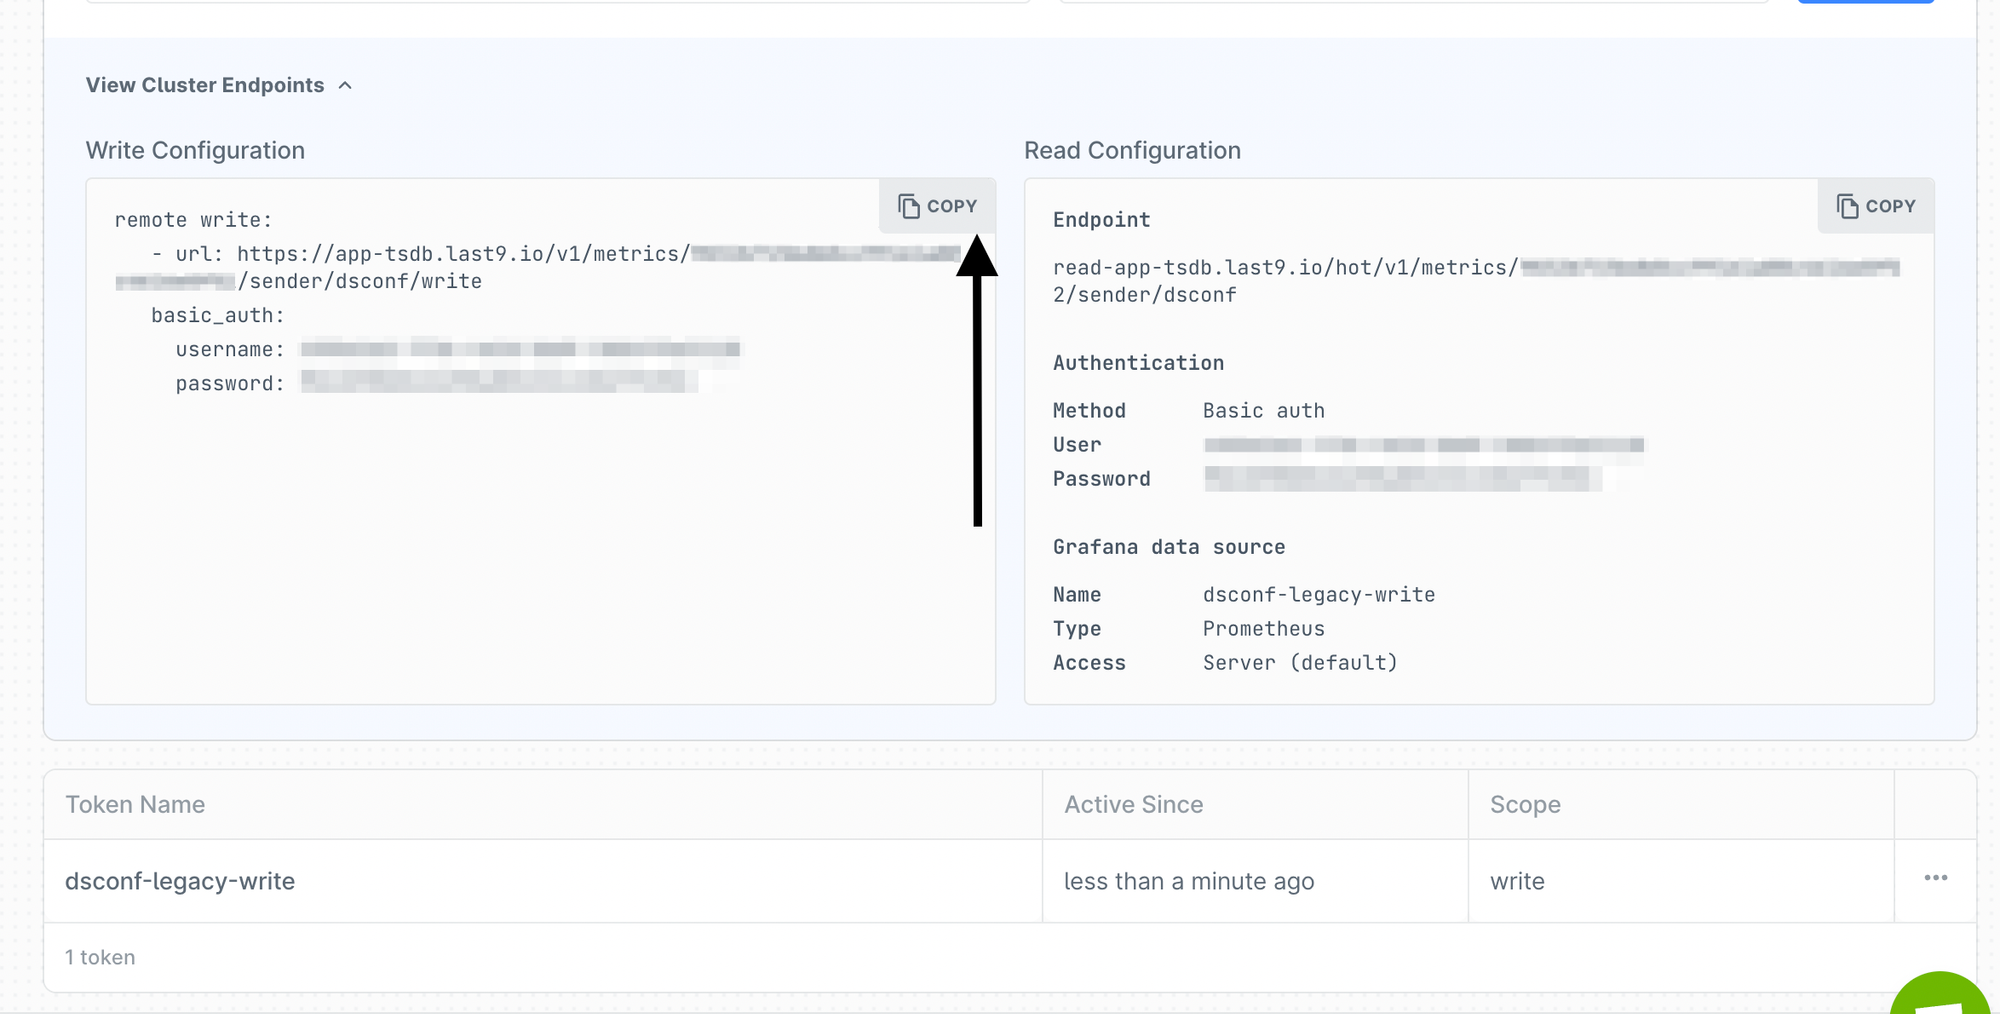Click the Prometheus type value
The image size is (2000, 1014).
point(1264,629)
